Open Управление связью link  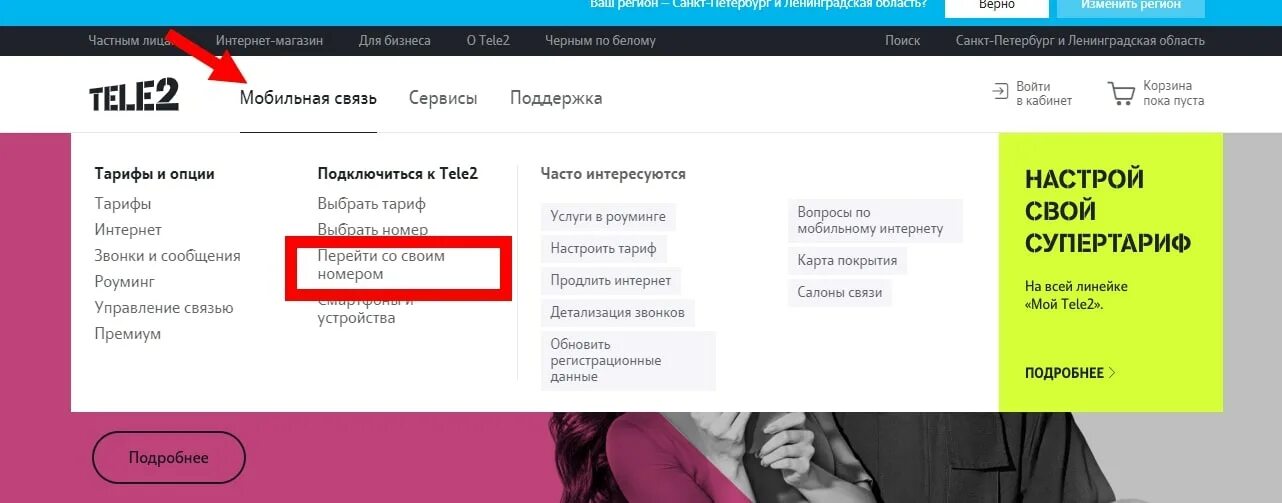(x=164, y=307)
